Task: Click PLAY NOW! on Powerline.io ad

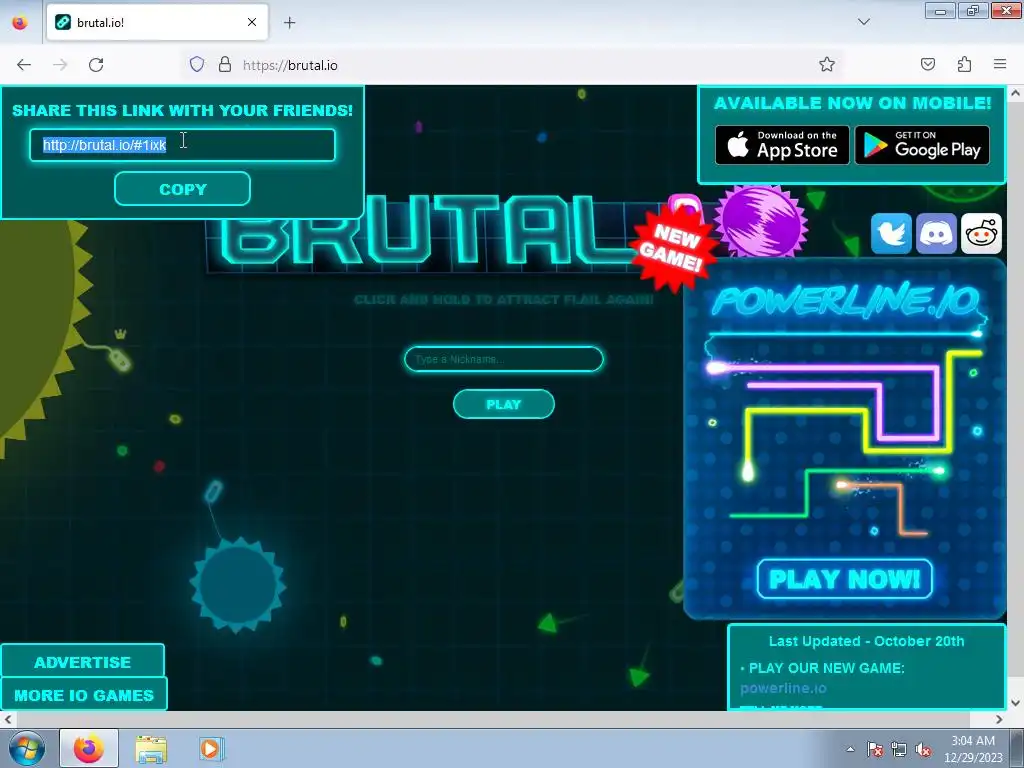Action: click(x=844, y=579)
